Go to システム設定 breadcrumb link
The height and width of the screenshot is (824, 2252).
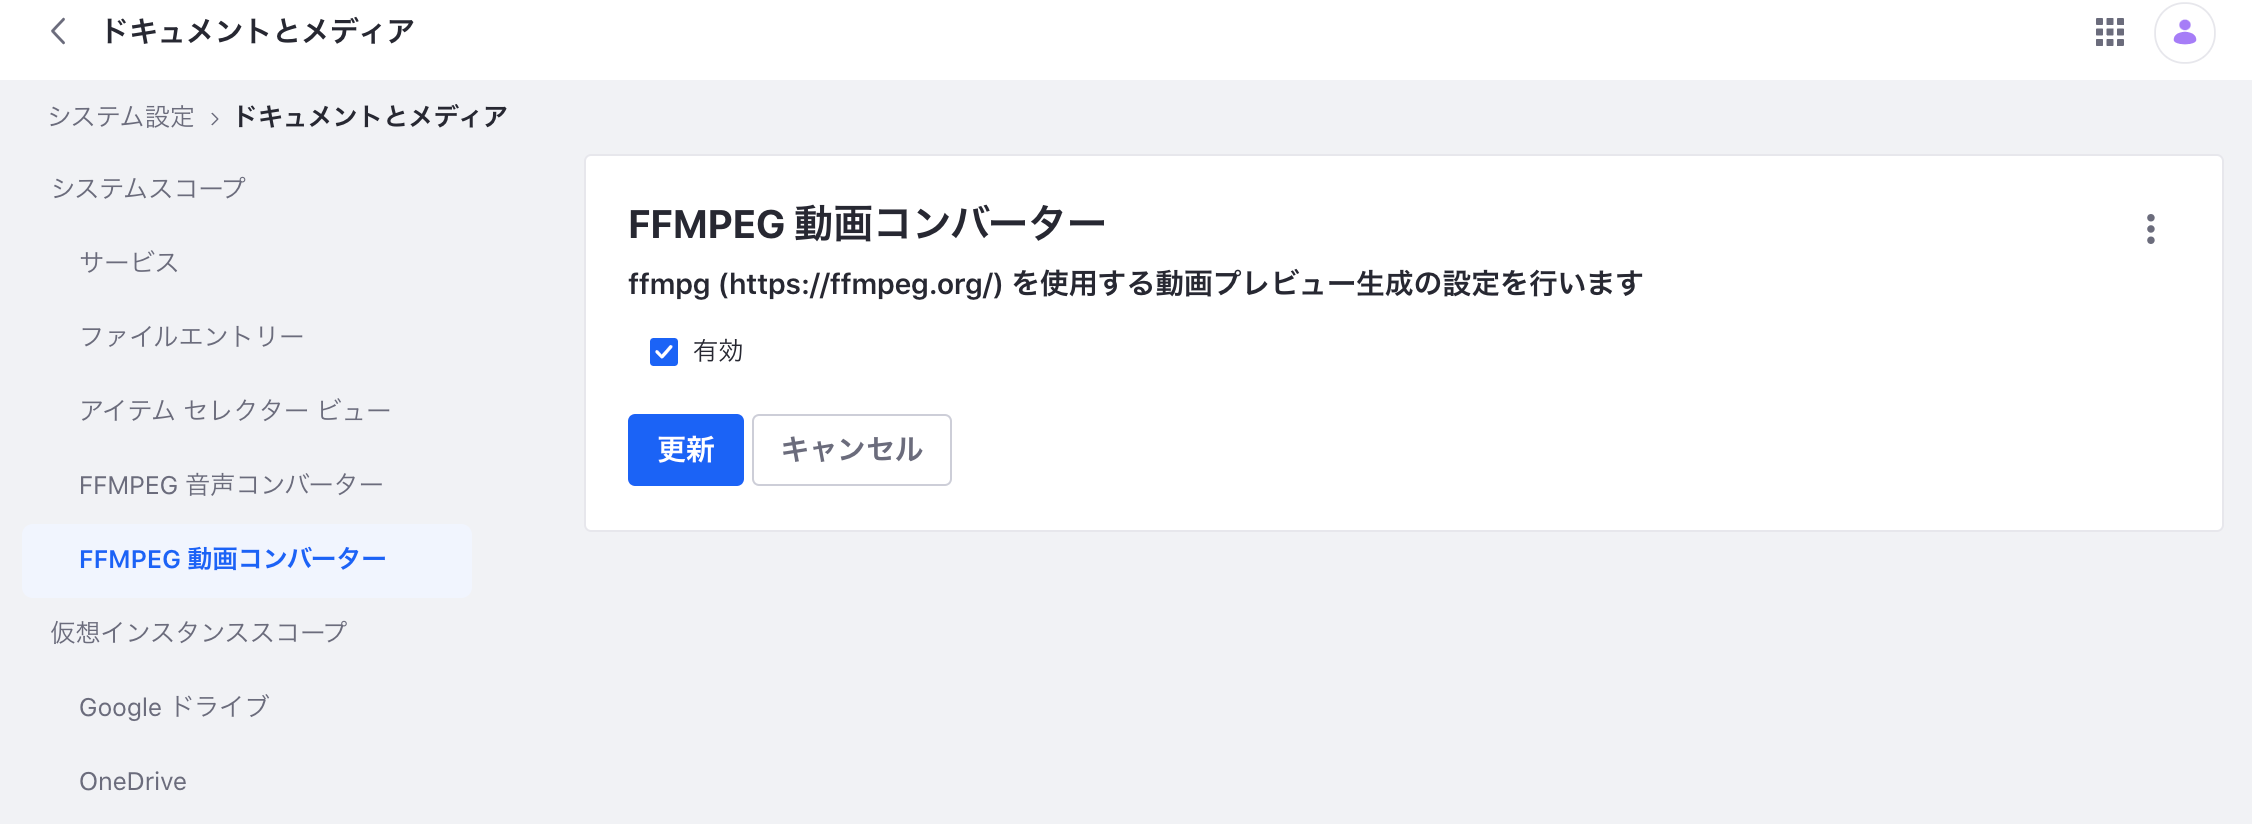pos(121,117)
